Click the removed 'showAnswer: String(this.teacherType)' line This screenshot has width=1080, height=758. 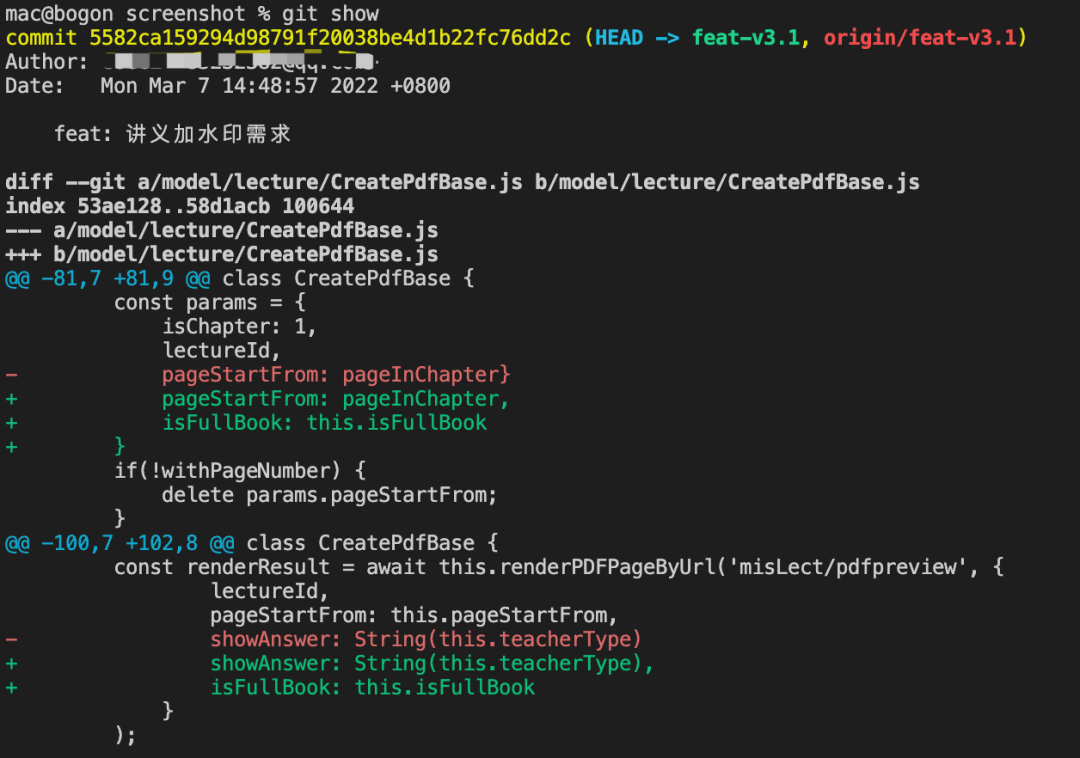[426, 640]
